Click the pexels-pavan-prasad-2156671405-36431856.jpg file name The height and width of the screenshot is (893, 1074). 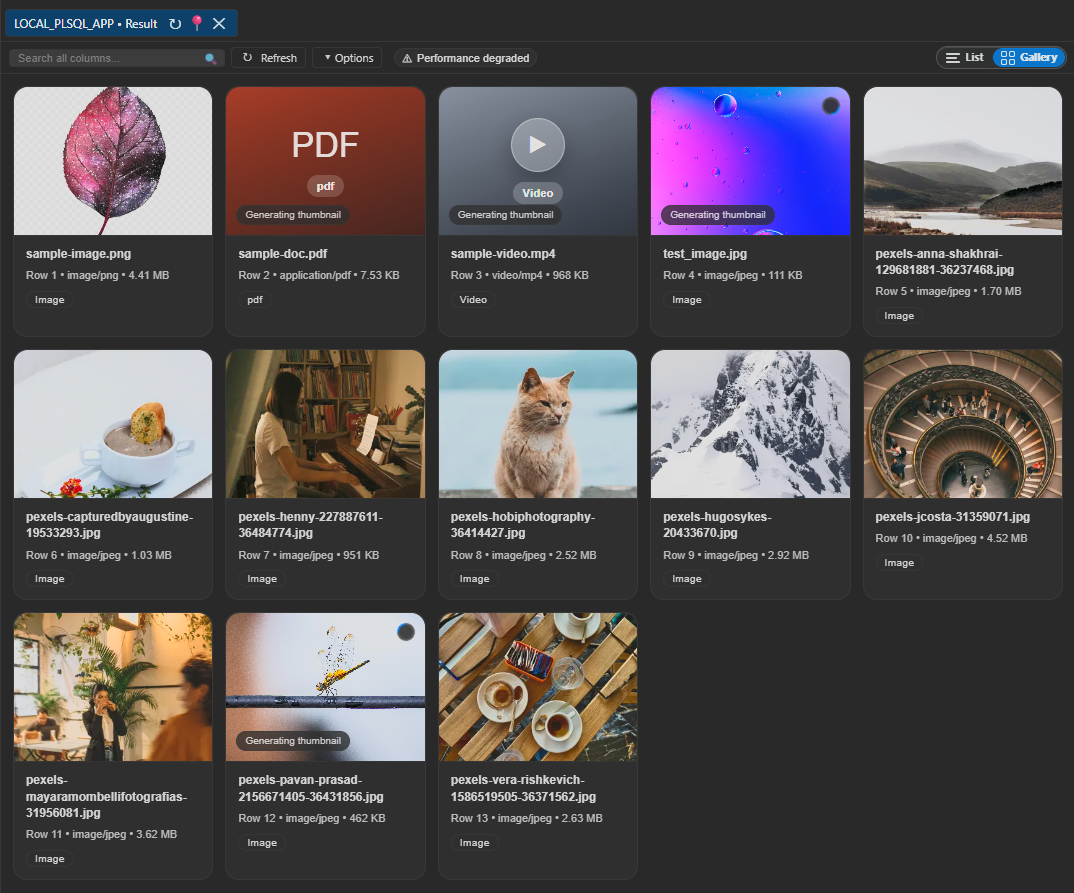click(311, 788)
